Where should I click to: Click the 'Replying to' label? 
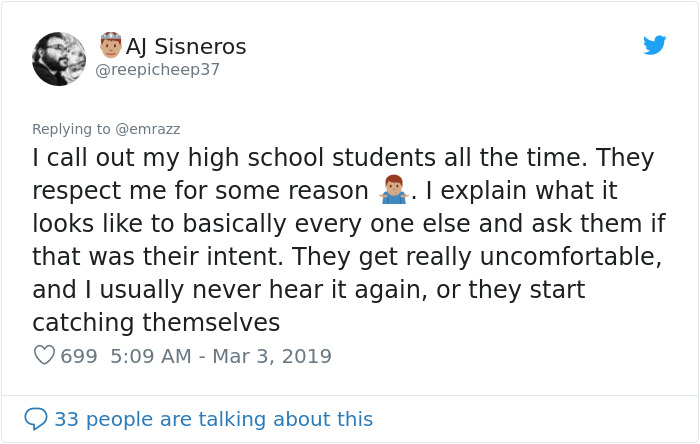coord(69,129)
